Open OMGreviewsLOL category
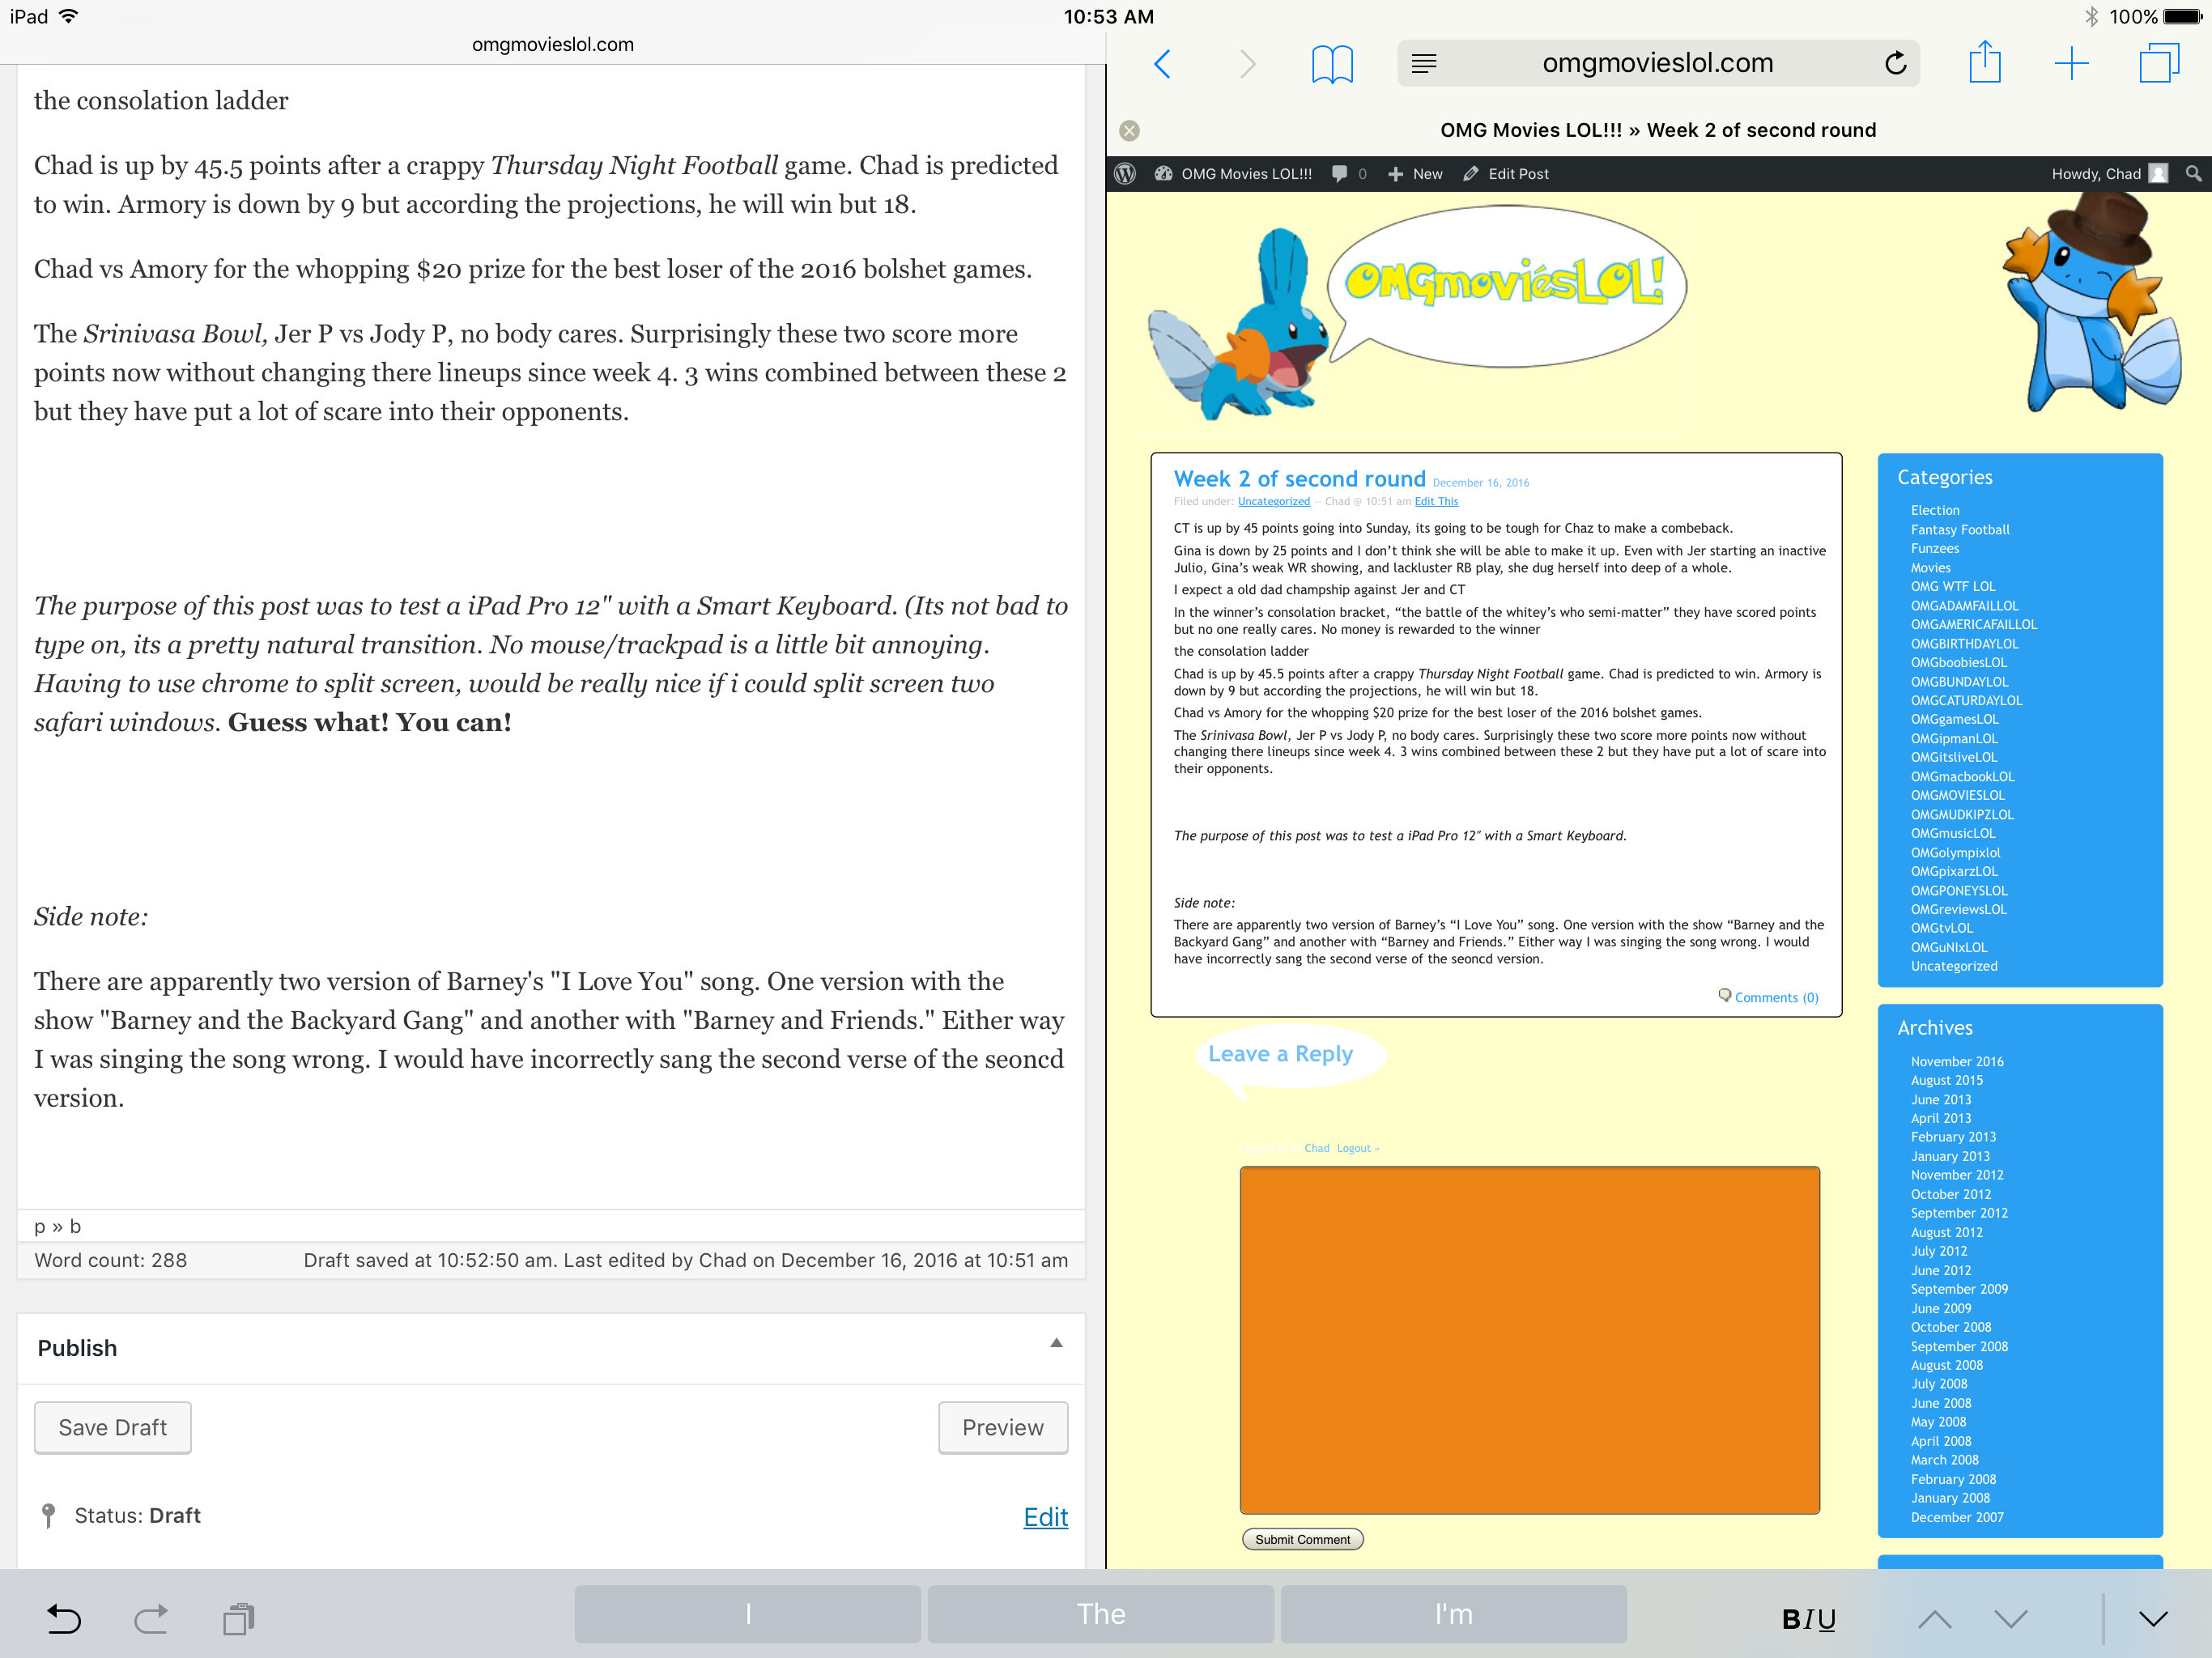2212x1658 pixels. (x=1958, y=909)
